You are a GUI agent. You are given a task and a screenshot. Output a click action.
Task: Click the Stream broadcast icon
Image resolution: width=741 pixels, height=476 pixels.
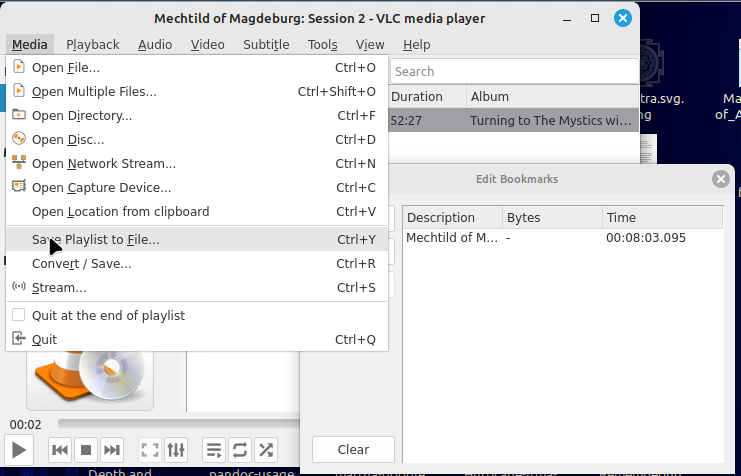click(x=19, y=287)
